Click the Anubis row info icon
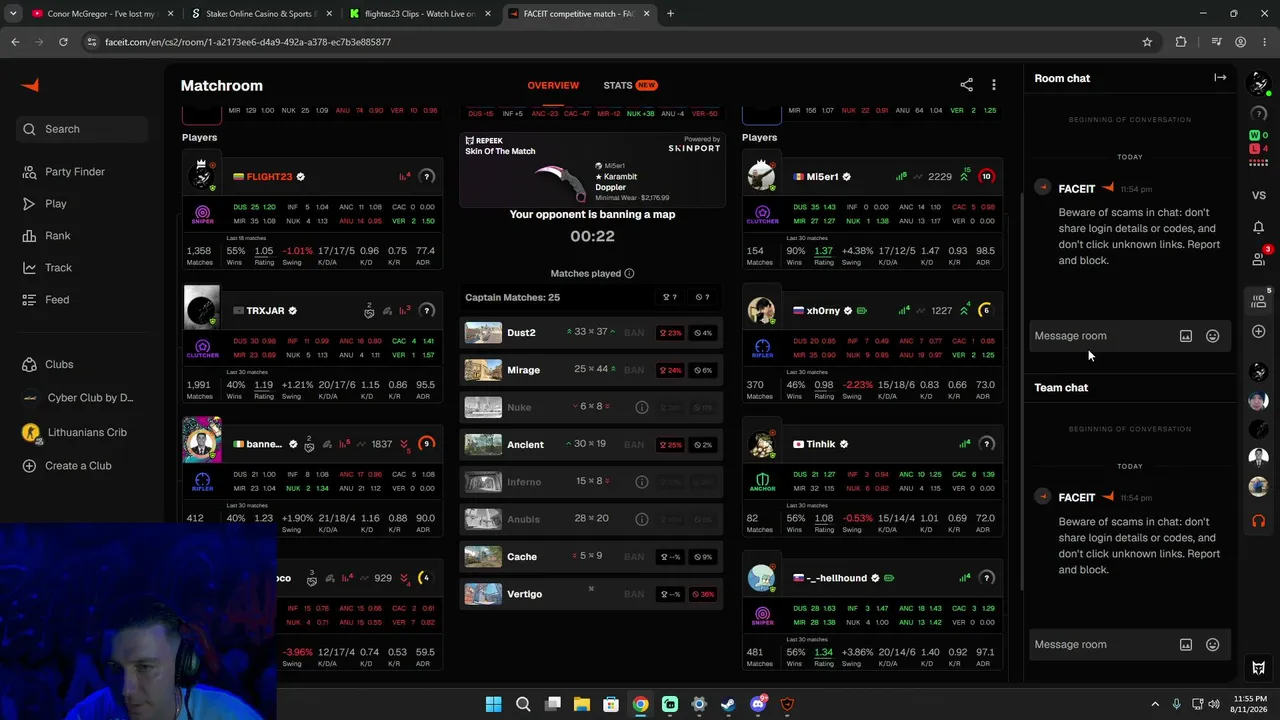Screen dimensions: 1280x720 642,519
